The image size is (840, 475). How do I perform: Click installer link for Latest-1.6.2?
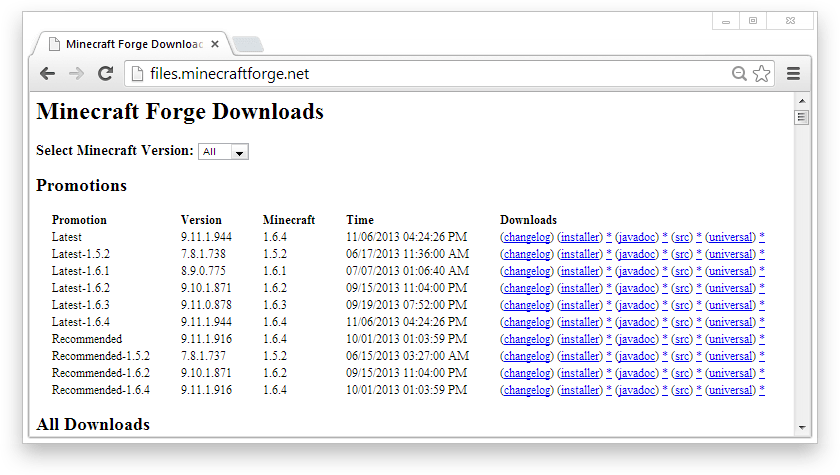[580, 288]
